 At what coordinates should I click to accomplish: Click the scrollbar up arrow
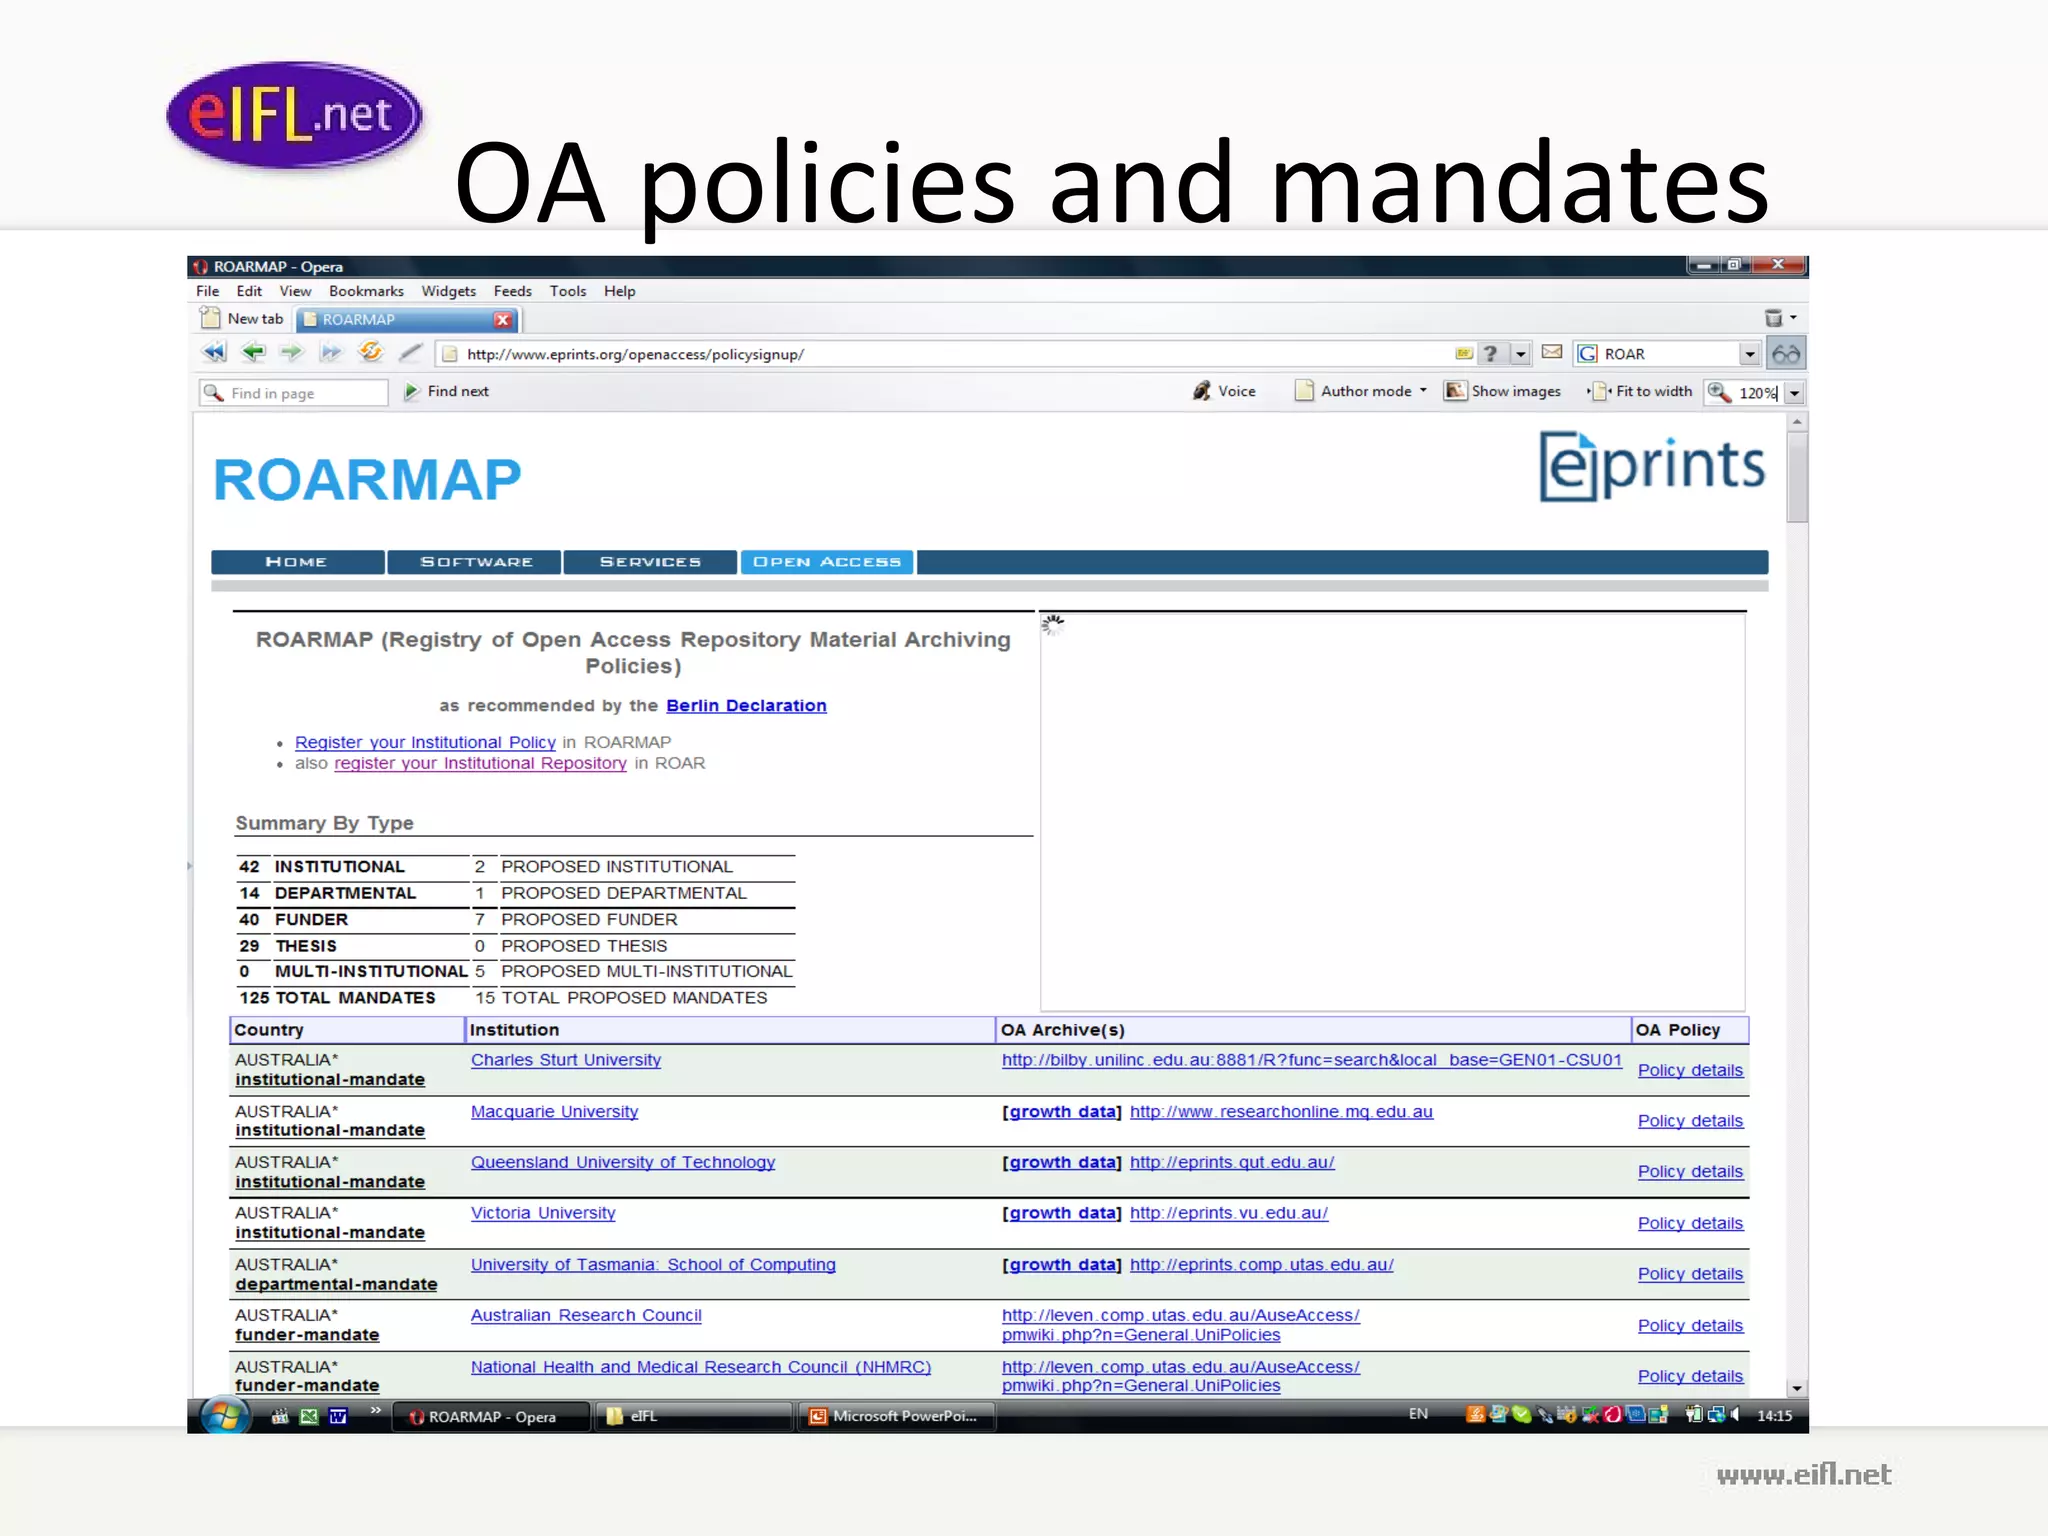[x=1797, y=423]
